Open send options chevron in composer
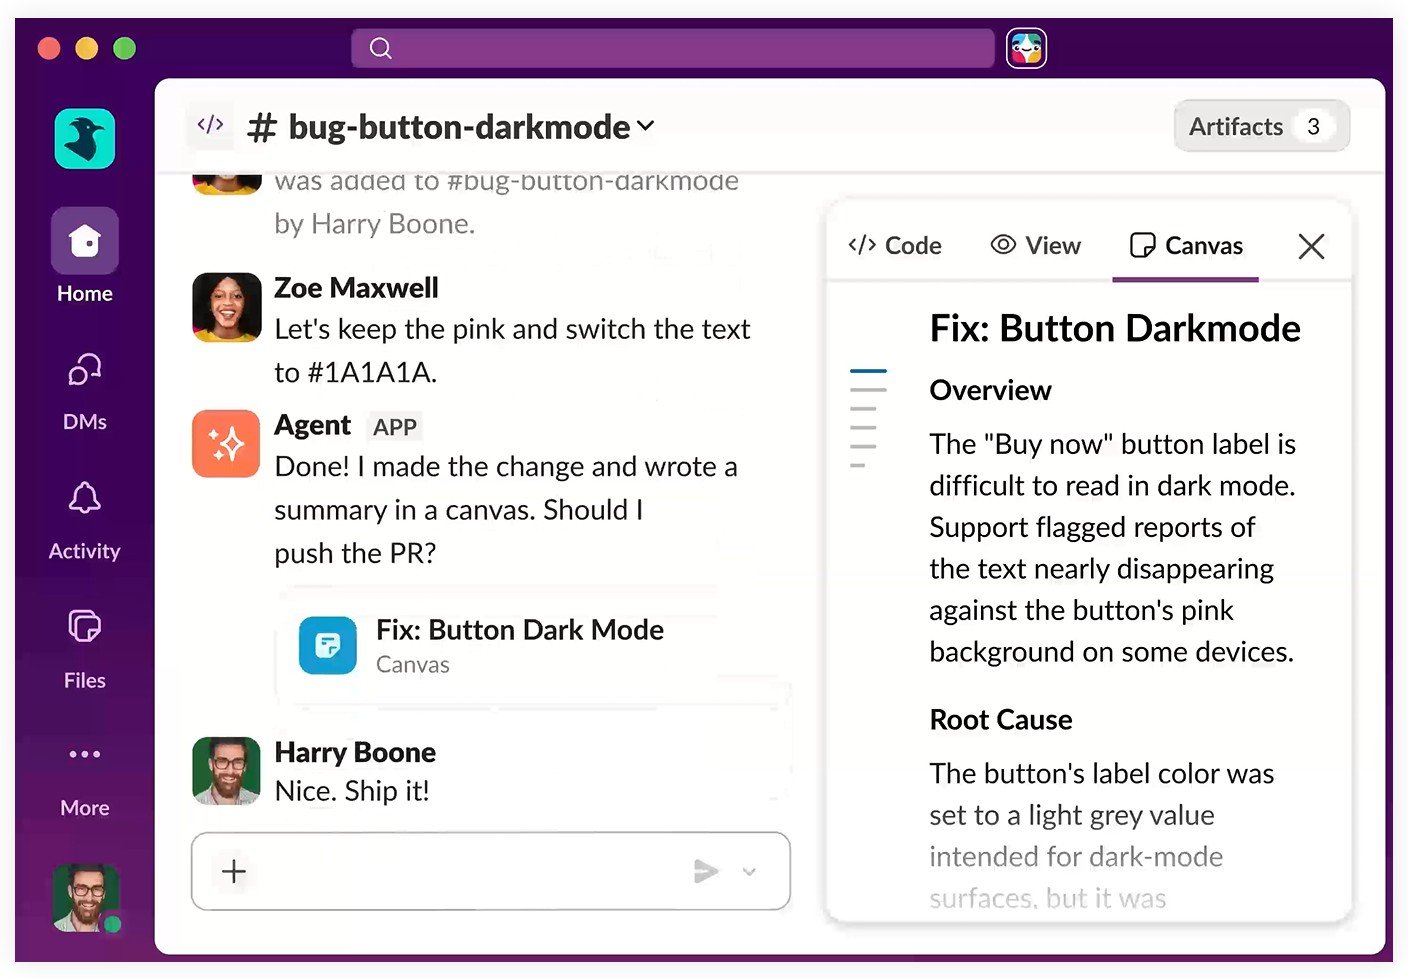The height and width of the screenshot is (978, 1408). click(x=749, y=872)
